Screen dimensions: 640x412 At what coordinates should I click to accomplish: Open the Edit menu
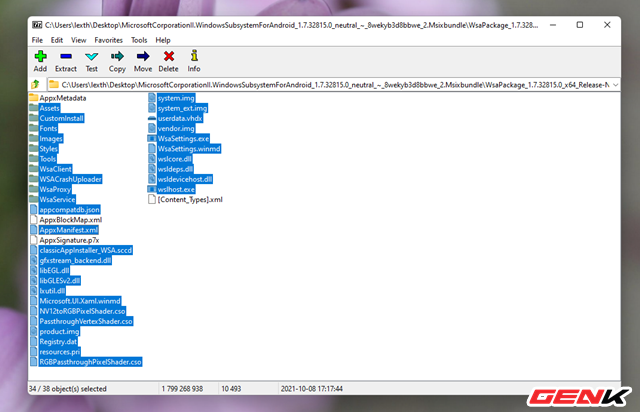pos(57,40)
